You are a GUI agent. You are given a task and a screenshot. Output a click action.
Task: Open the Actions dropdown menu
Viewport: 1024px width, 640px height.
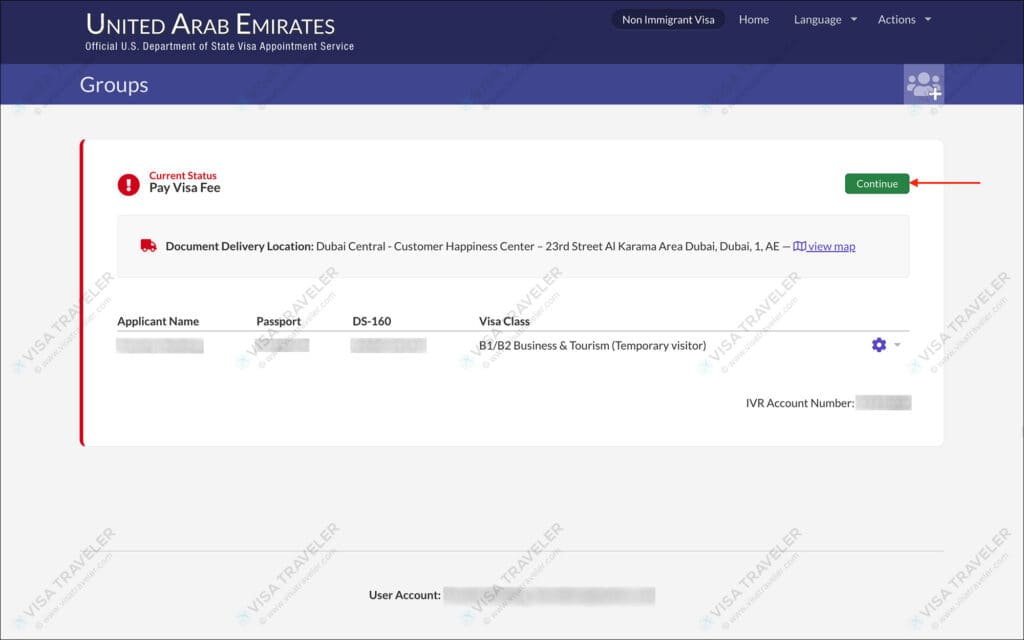(x=904, y=20)
